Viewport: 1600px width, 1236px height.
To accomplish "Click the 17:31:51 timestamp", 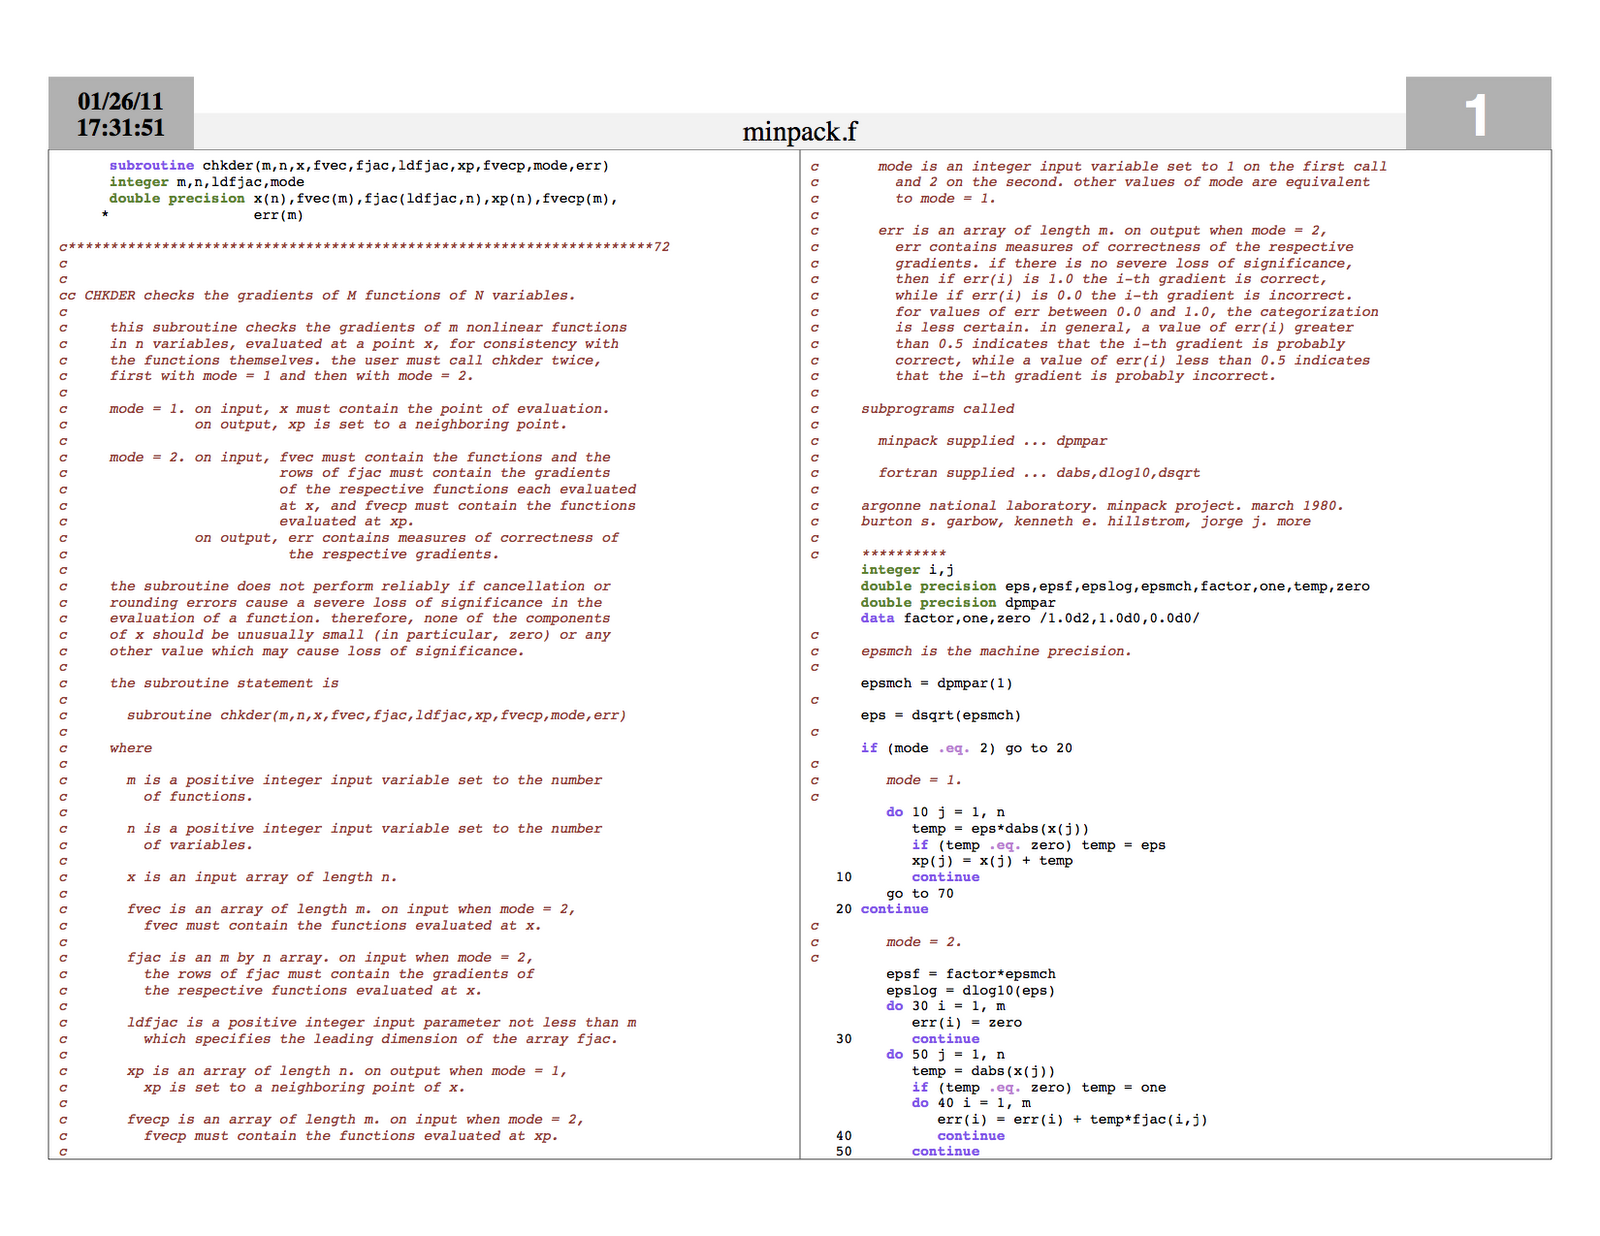I will [x=121, y=127].
